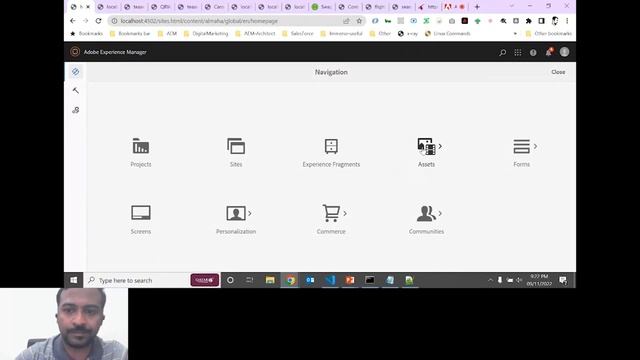
Task: Open the AEM-Architect bookmarks folder
Action: coord(255,33)
